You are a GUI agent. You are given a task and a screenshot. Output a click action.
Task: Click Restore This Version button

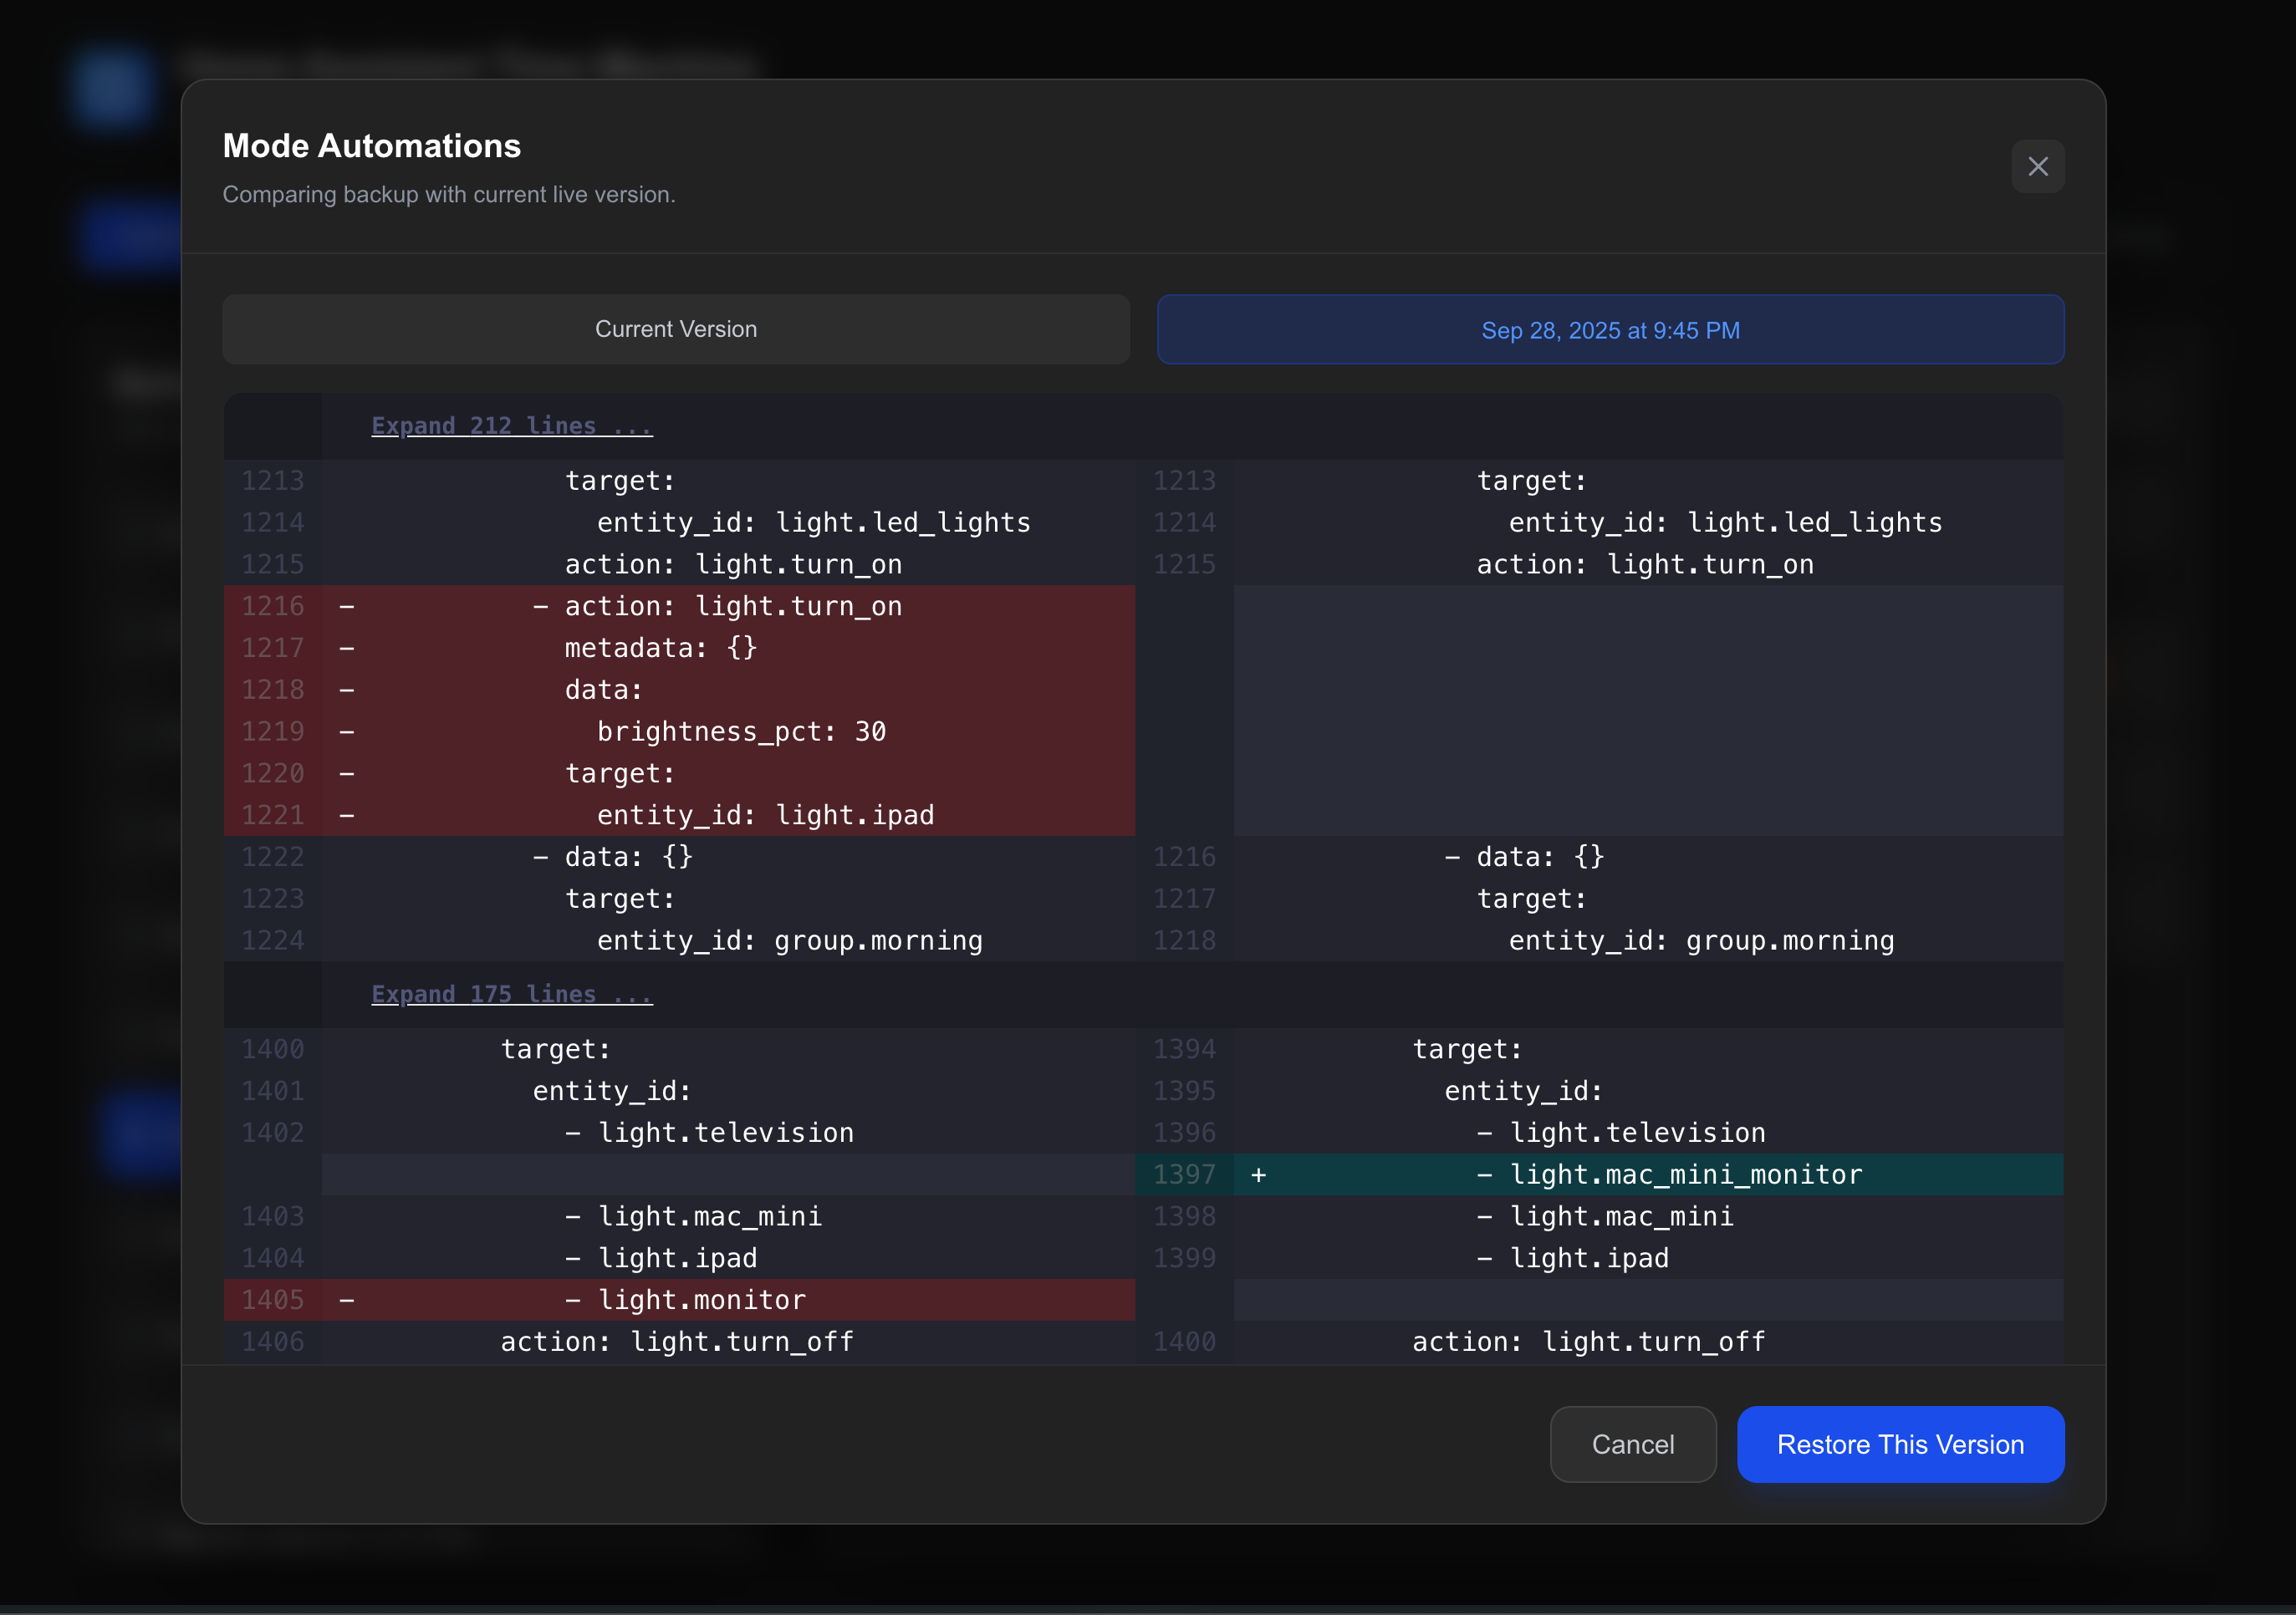[x=1900, y=1444]
